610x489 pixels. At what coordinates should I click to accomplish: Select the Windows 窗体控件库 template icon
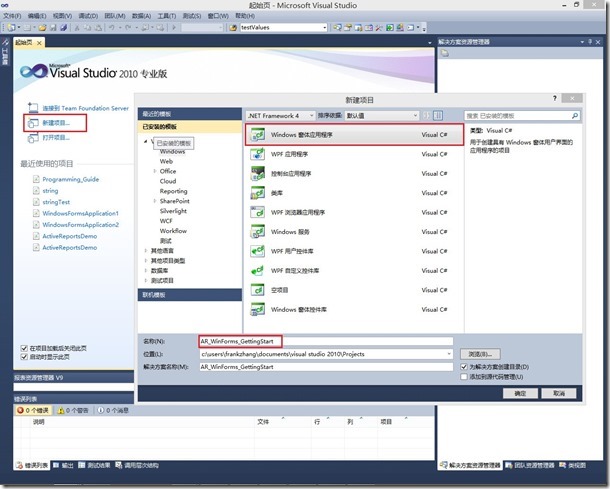point(258,310)
